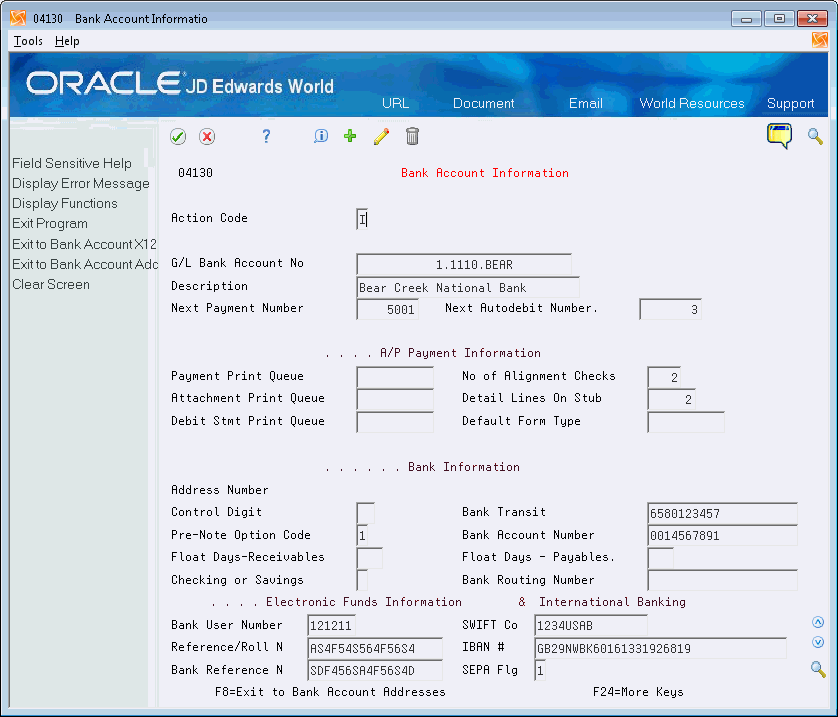Click the title bar application icon

pos(18,18)
